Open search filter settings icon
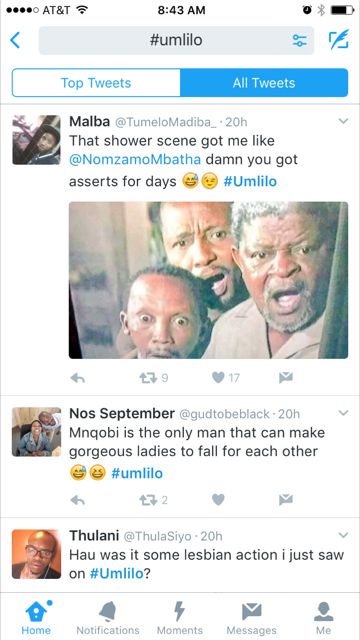The width and height of the screenshot is (360, 640). [x=299, y=40]
